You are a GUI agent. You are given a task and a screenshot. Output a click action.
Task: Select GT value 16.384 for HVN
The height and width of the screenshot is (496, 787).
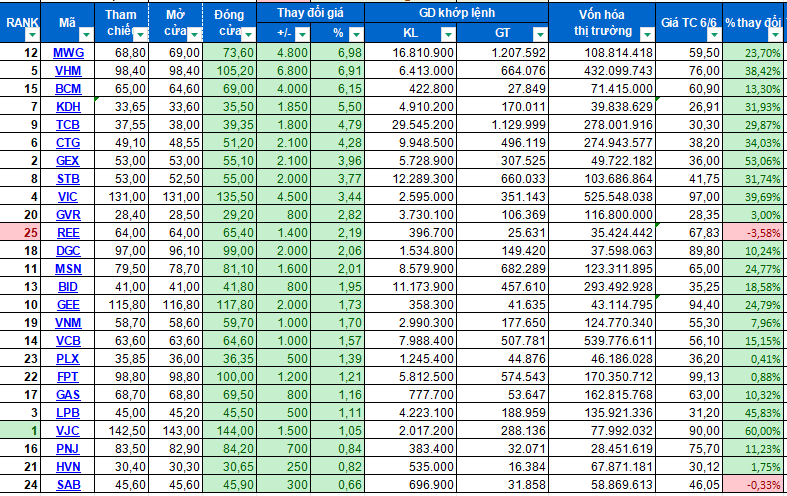pyautogui.click(x=502, y=467)
